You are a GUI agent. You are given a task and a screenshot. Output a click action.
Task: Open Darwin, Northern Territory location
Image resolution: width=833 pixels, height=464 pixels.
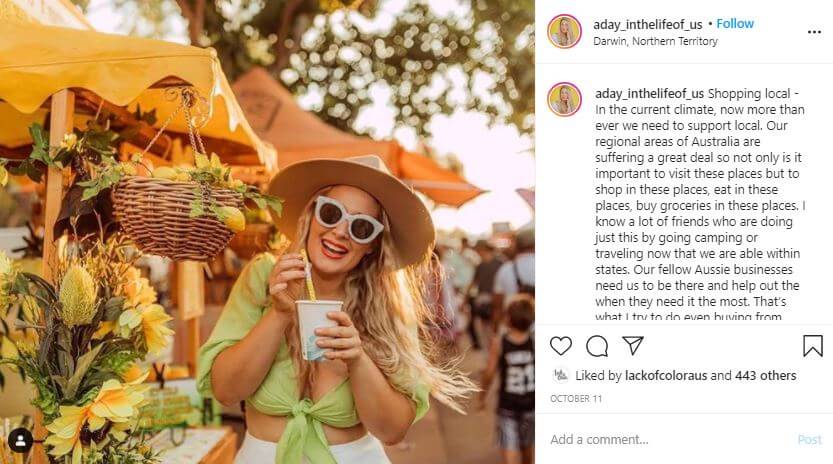pyautogui.click(x=655, y=41)
